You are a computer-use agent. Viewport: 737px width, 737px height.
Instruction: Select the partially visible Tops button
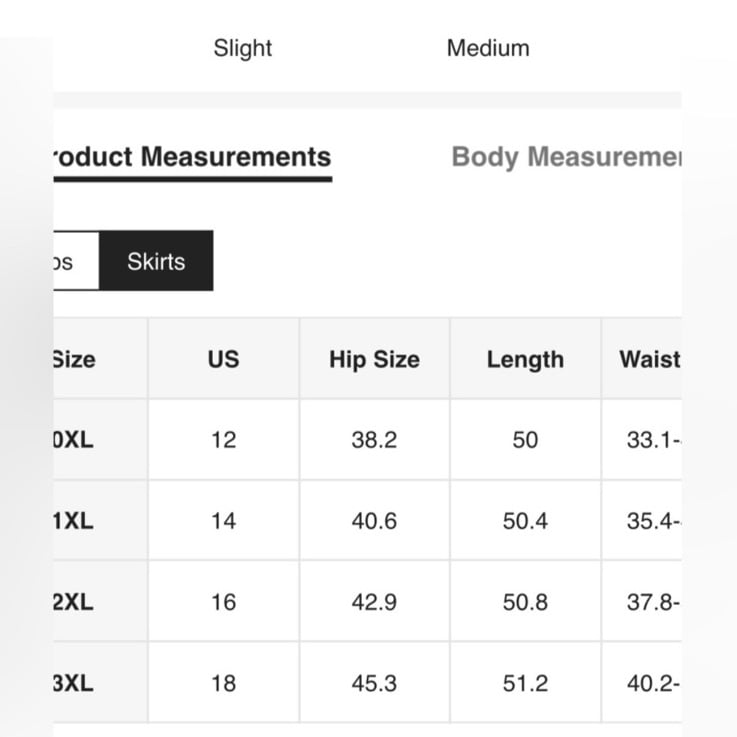76,261
